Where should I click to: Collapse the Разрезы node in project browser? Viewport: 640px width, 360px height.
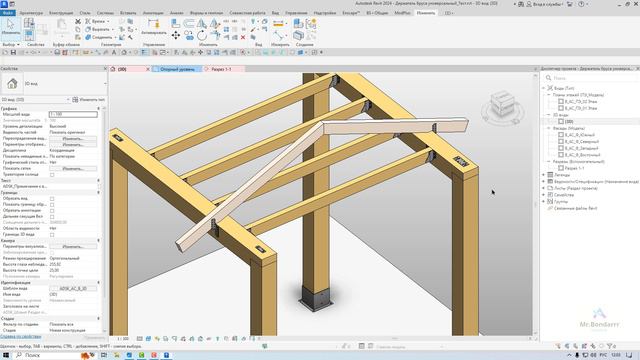[549, 161]
